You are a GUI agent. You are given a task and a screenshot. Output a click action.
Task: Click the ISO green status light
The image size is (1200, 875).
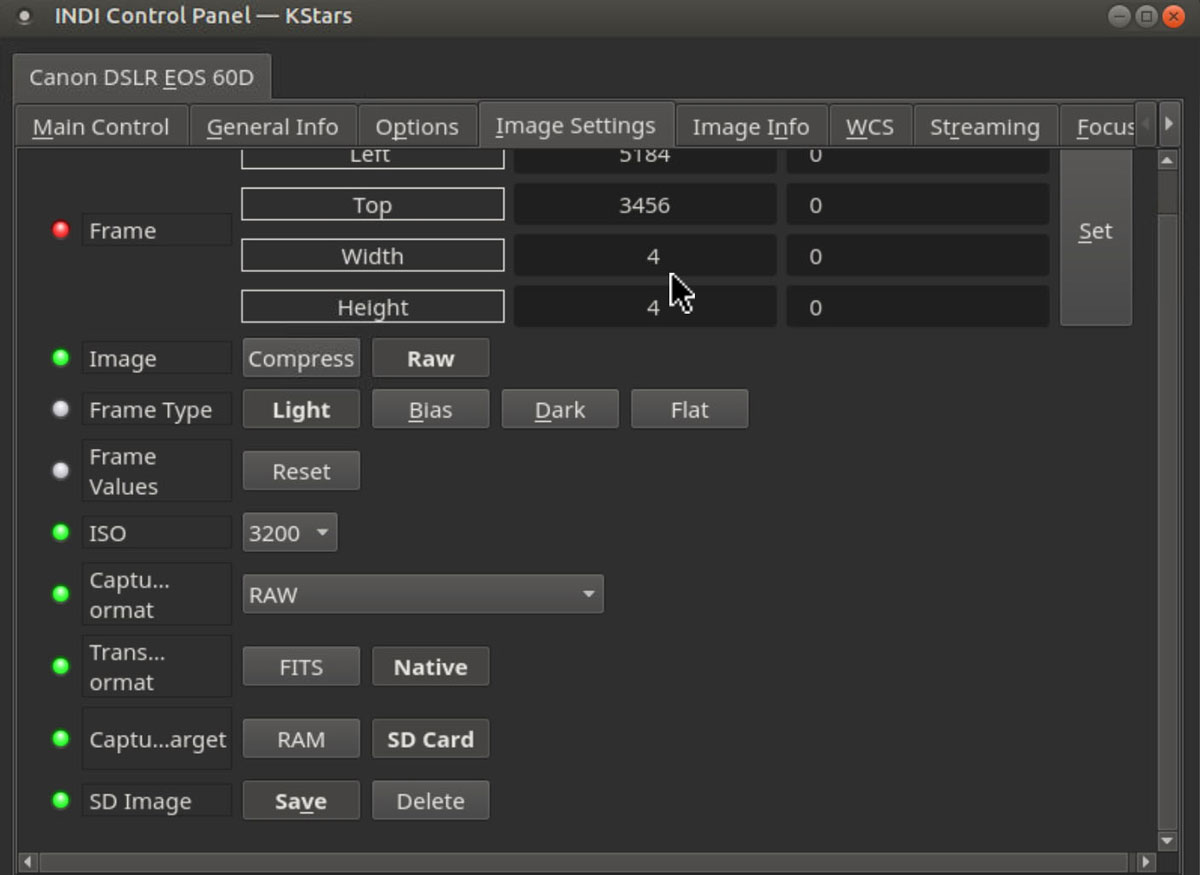click(61, 532)
